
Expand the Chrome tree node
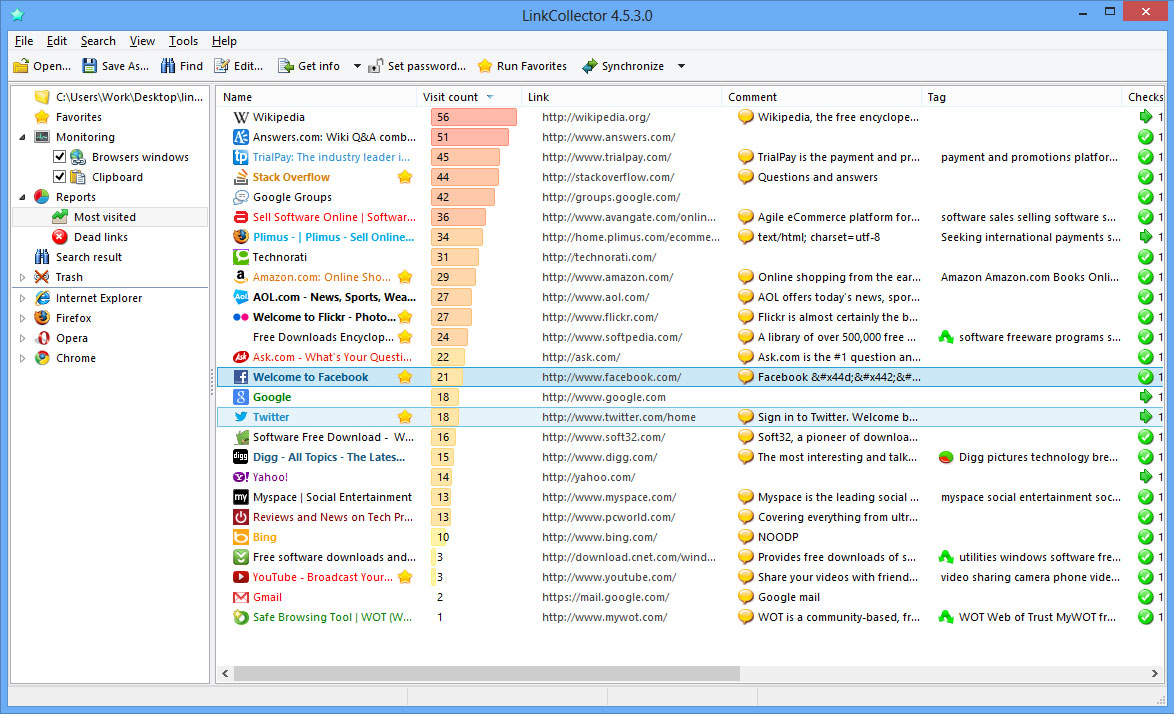click(24, 357)
